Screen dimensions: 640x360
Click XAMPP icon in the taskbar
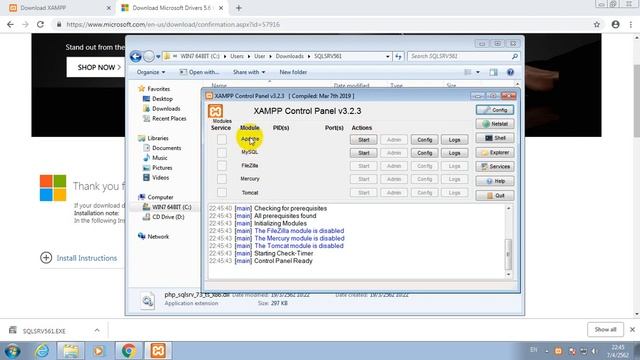pos(158,351)
